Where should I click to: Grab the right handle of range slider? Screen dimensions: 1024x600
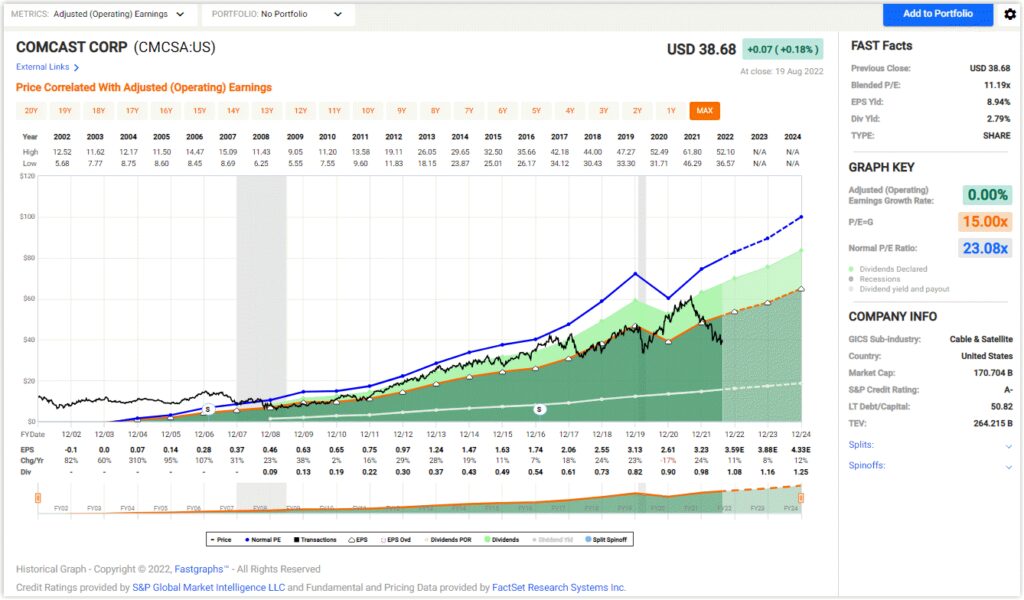[801, 498]
